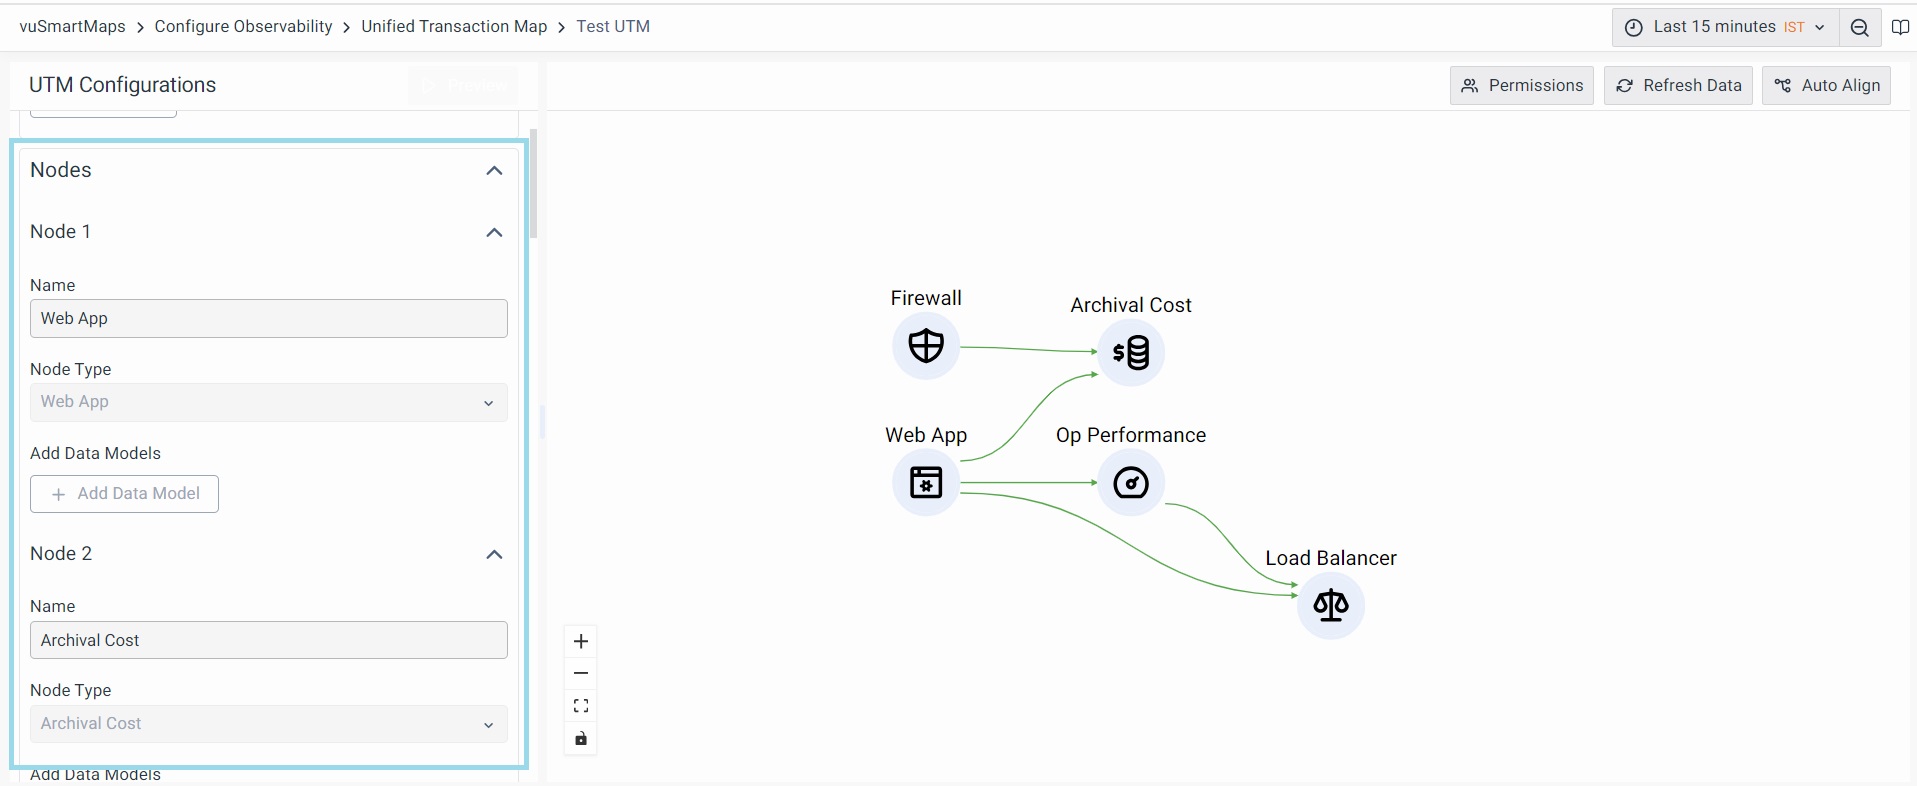Zoom out on the map canvas
This screenshot has height=786, width=1917.
(581, 674)
